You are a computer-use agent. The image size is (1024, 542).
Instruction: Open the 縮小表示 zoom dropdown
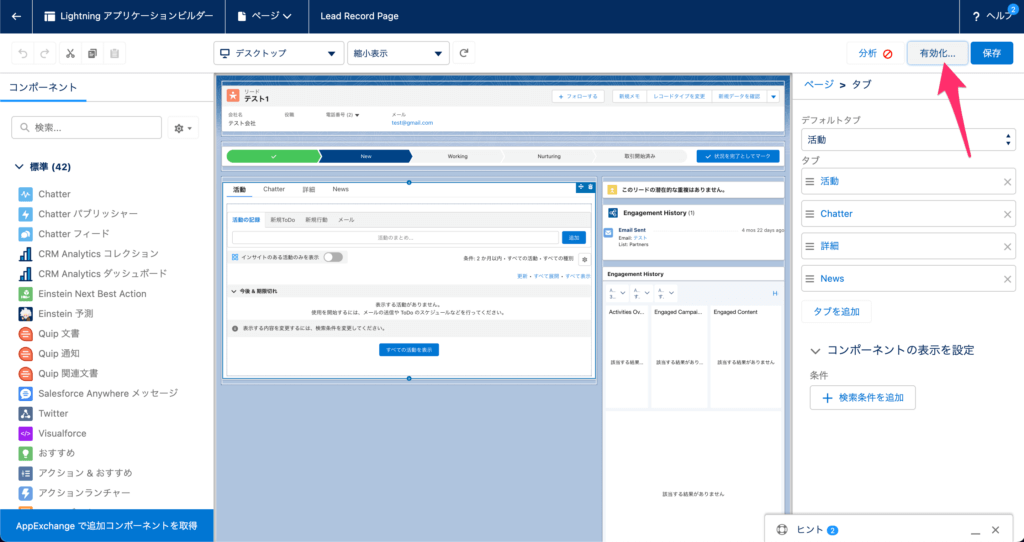[398, 53]
